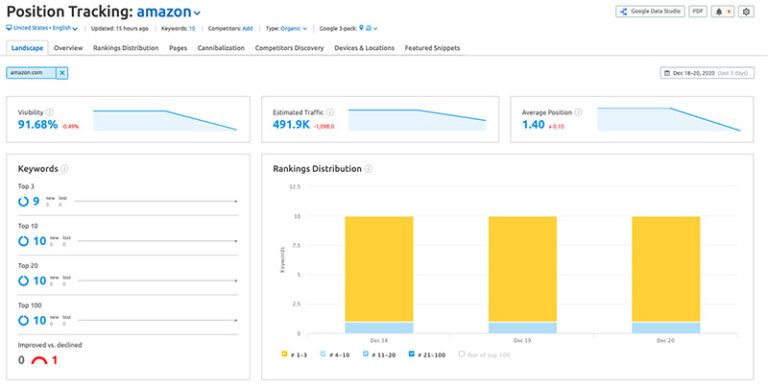The image size is (768, 390).
Task: Open Pages tab
Action: (178, 48)
